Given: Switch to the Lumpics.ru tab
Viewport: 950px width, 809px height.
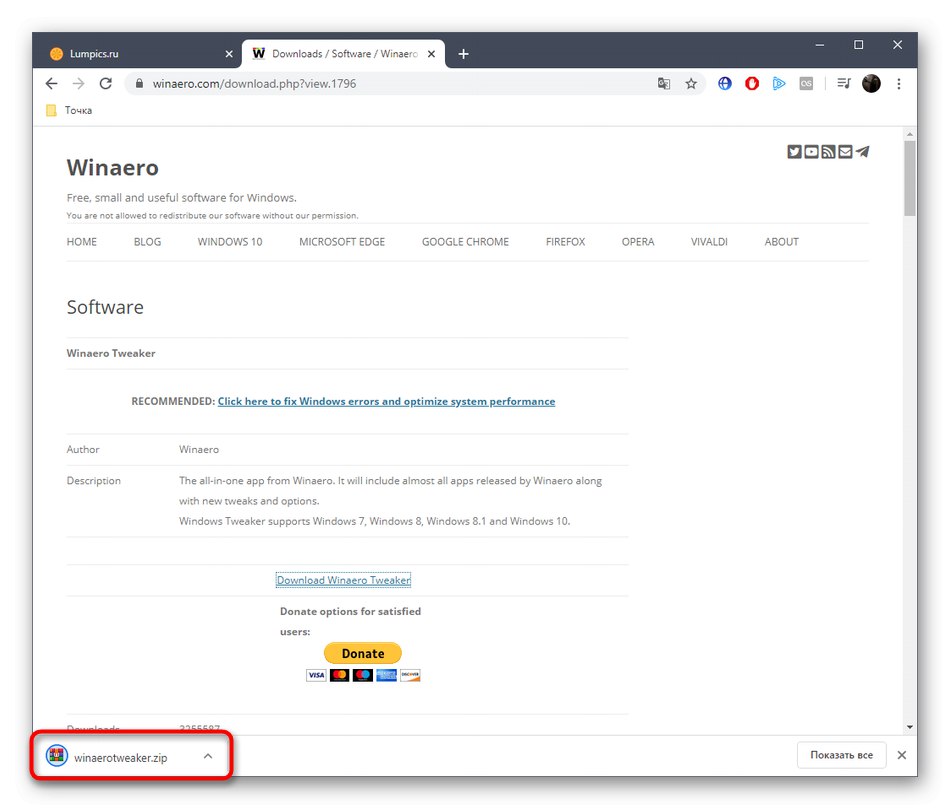Looking at the screenshot, I should [139, 54].
